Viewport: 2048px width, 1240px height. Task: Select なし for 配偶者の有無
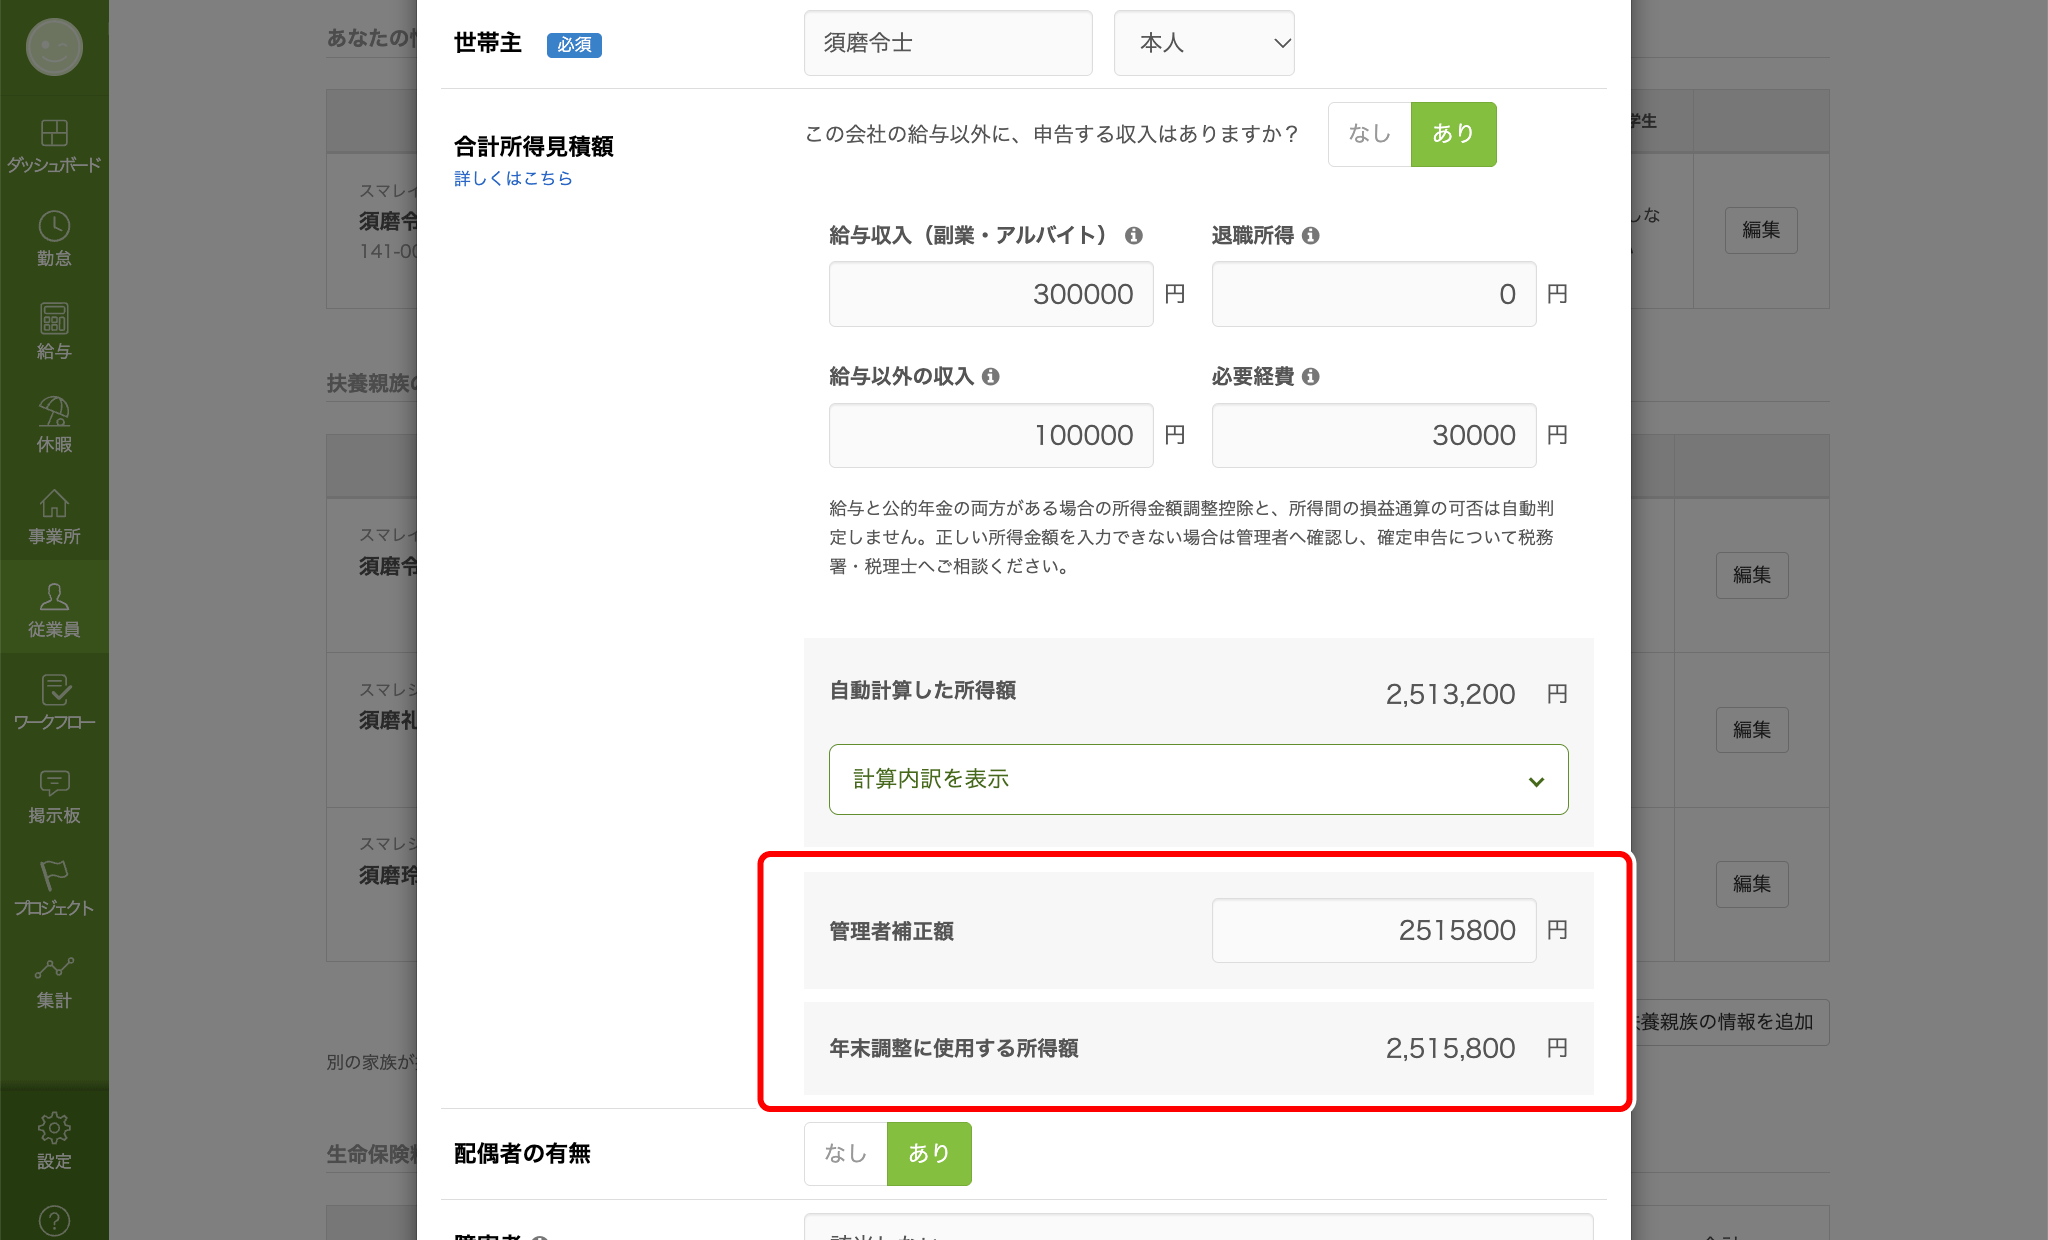coord(845,1154)
